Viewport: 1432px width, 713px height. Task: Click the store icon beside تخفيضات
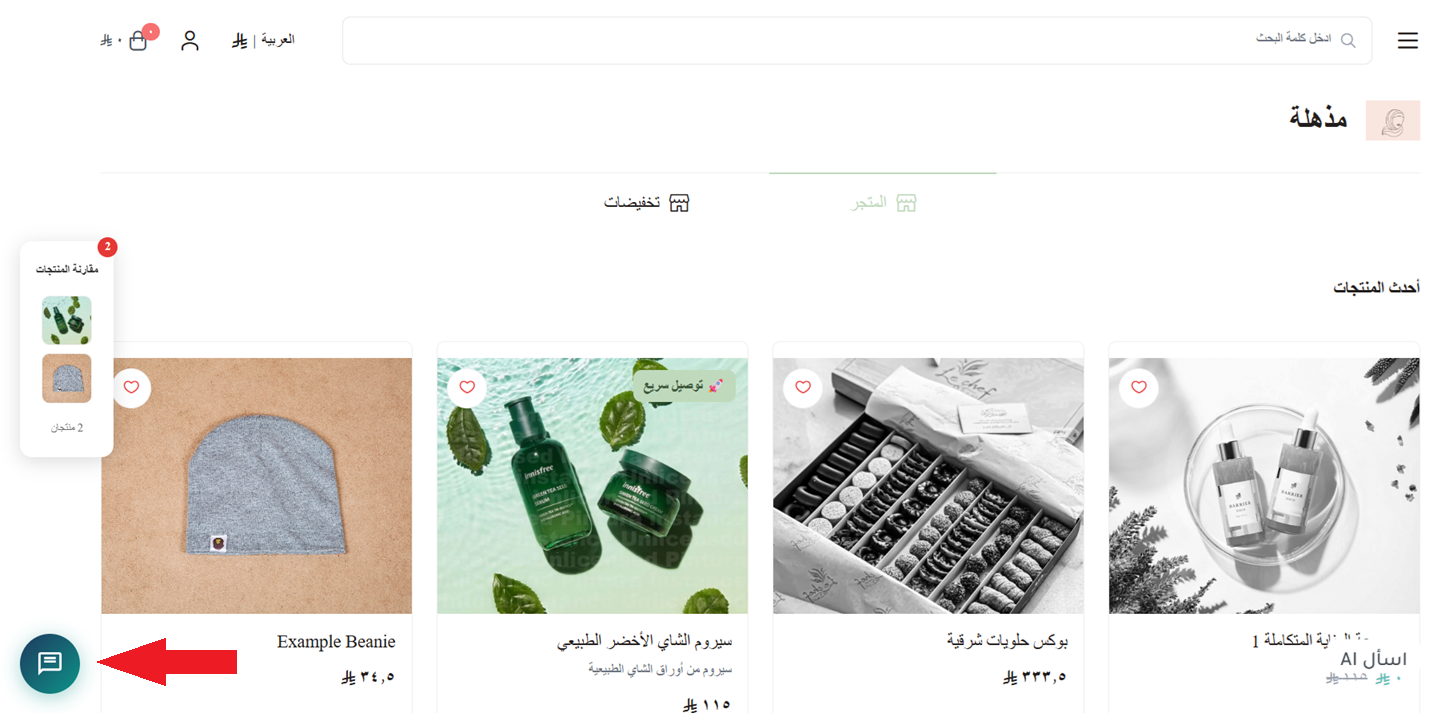tap(679, 203)
